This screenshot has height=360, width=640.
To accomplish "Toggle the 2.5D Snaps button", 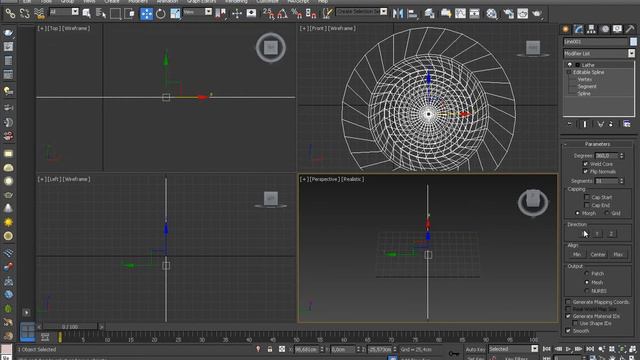I will [x=268, y=13].
